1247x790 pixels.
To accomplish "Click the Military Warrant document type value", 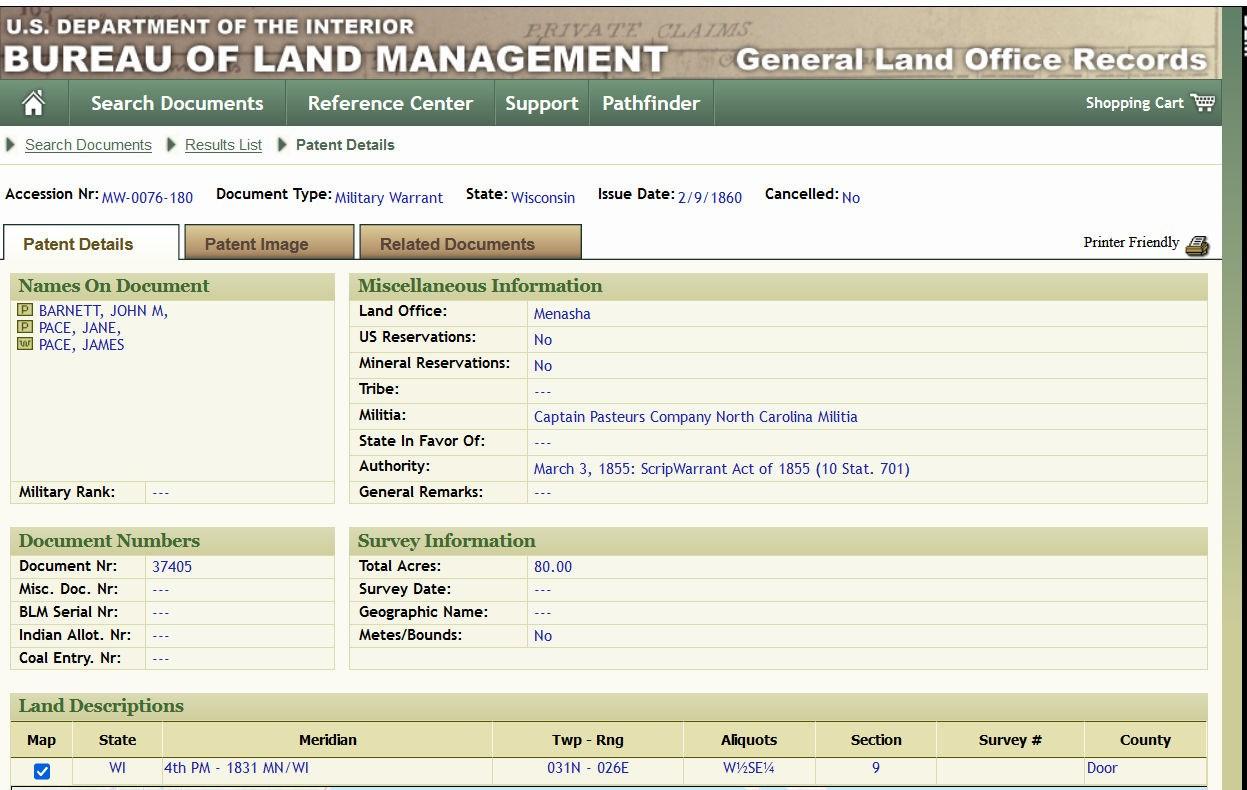I will pos(389,198).
